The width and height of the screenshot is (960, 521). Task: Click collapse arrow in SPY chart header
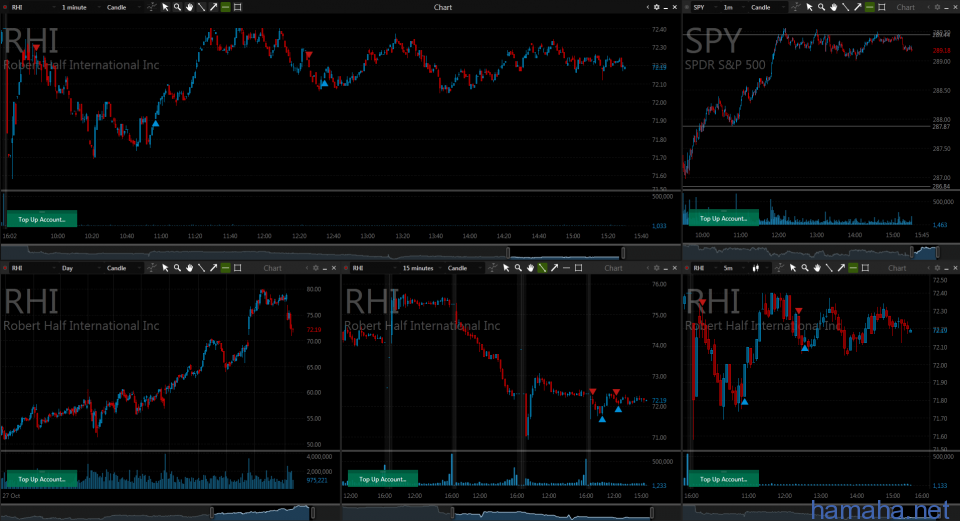[928, 7]
